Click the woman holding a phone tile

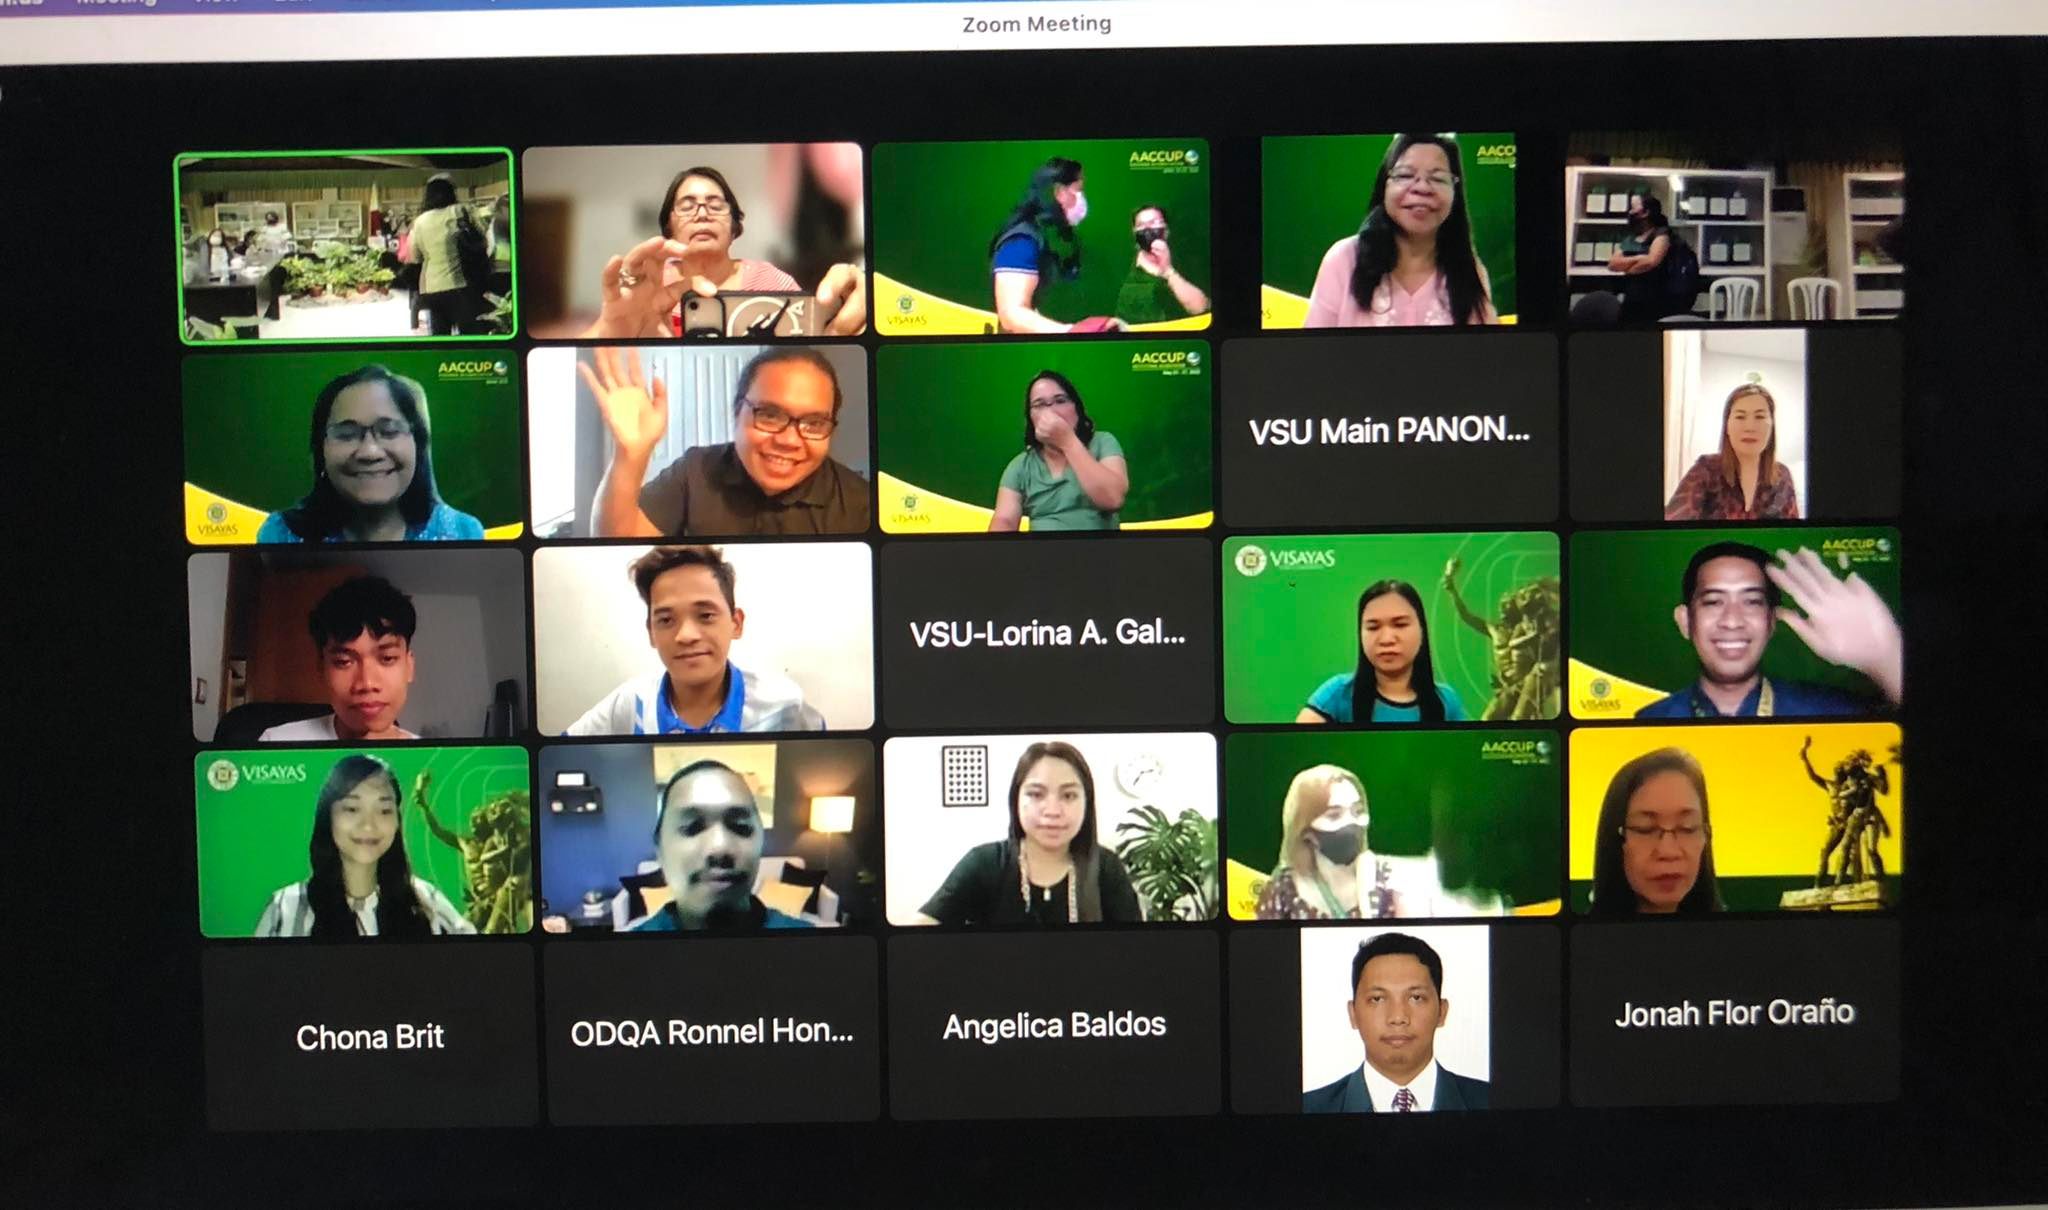693,240
